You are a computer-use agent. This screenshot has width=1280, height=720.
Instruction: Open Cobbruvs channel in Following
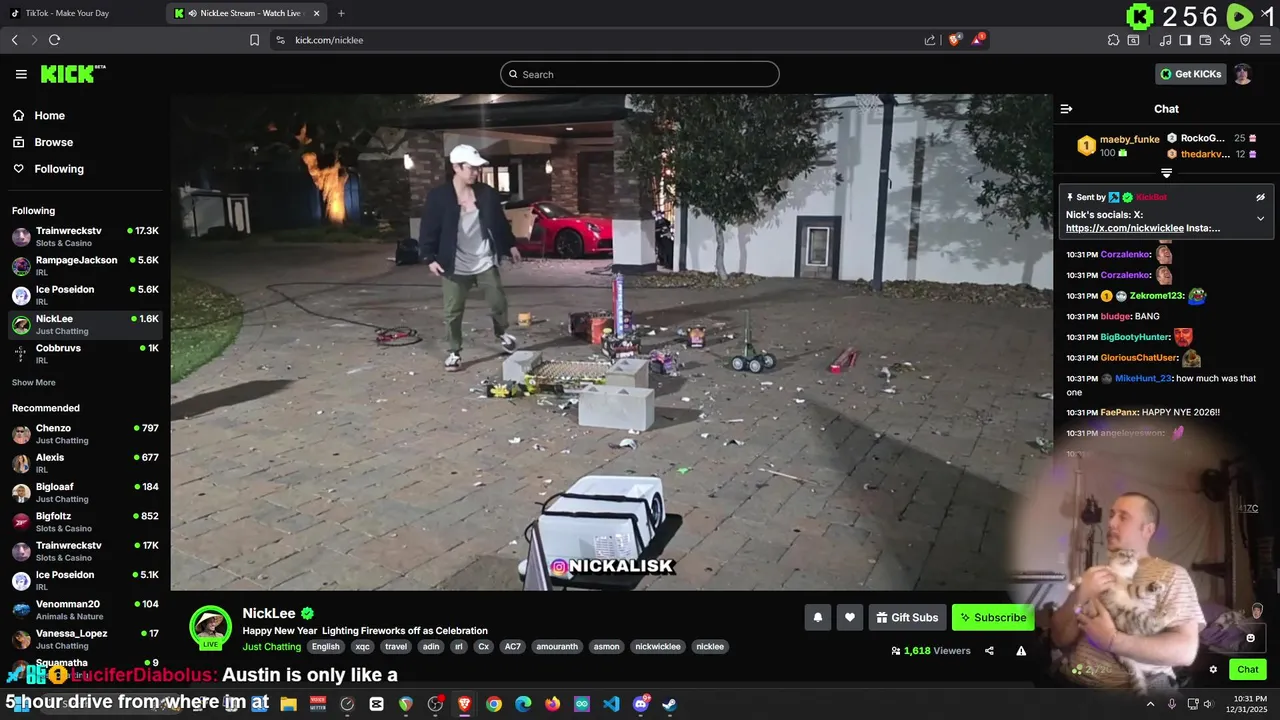coord(85,353)
